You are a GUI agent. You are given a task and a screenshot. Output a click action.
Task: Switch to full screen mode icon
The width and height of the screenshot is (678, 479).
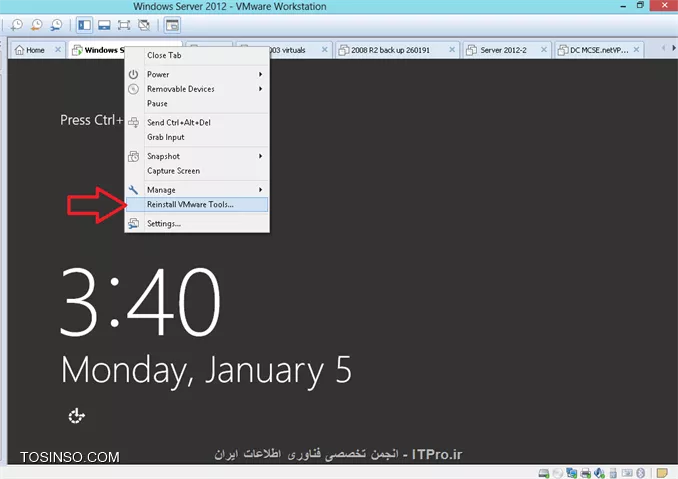point(124,25)
